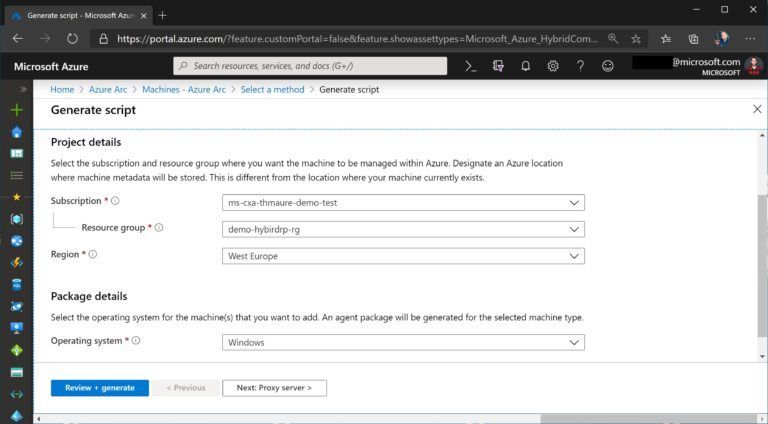Go to Azure Arc breadcrumb
Screen dimensions: 768x424
tap(108, 90)
